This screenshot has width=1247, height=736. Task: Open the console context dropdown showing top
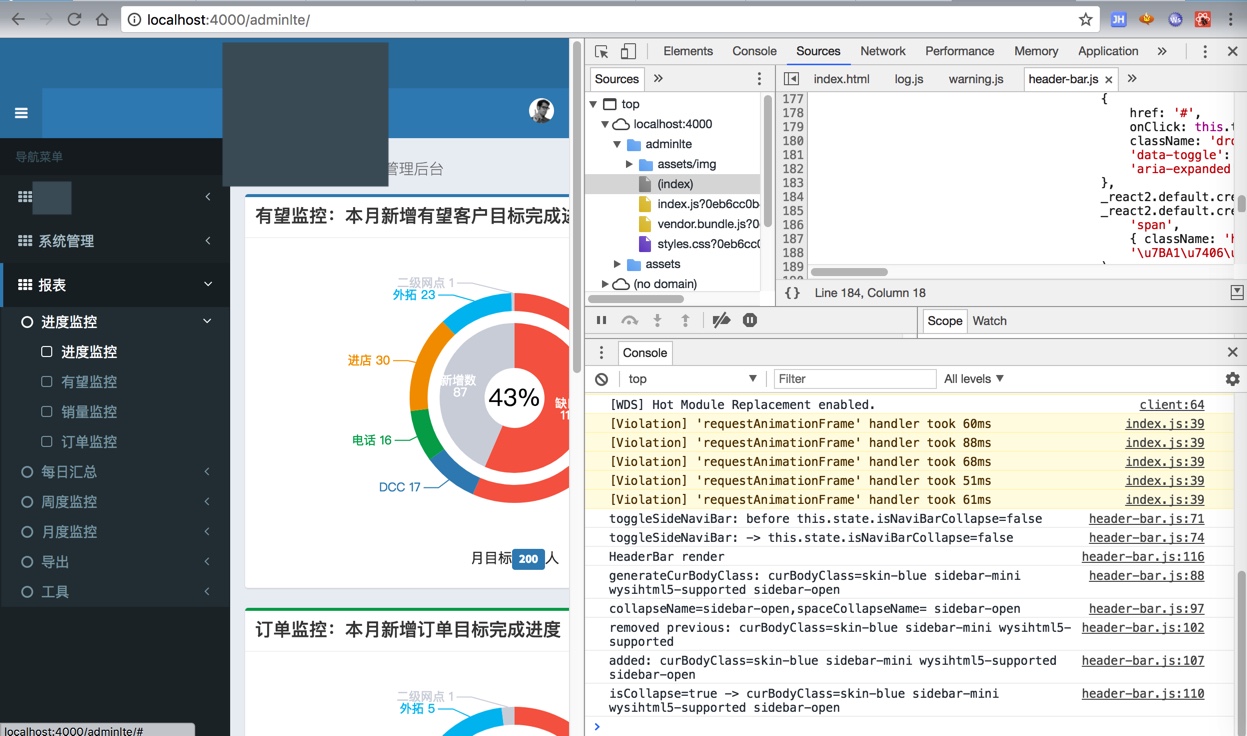[692, 379]
